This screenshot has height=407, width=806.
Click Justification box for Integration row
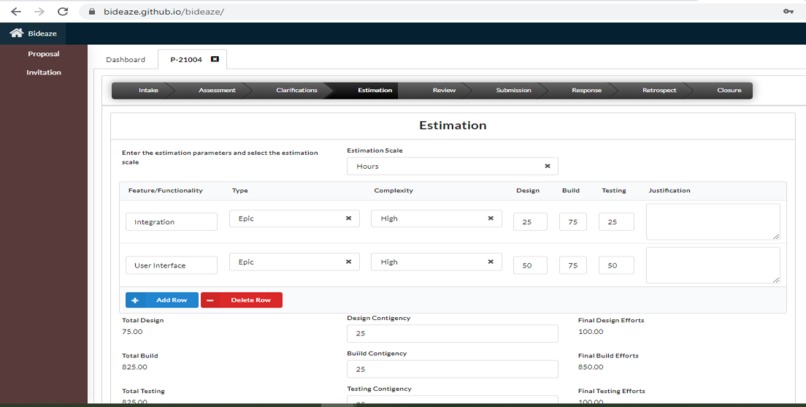click(x=713, y=221)
